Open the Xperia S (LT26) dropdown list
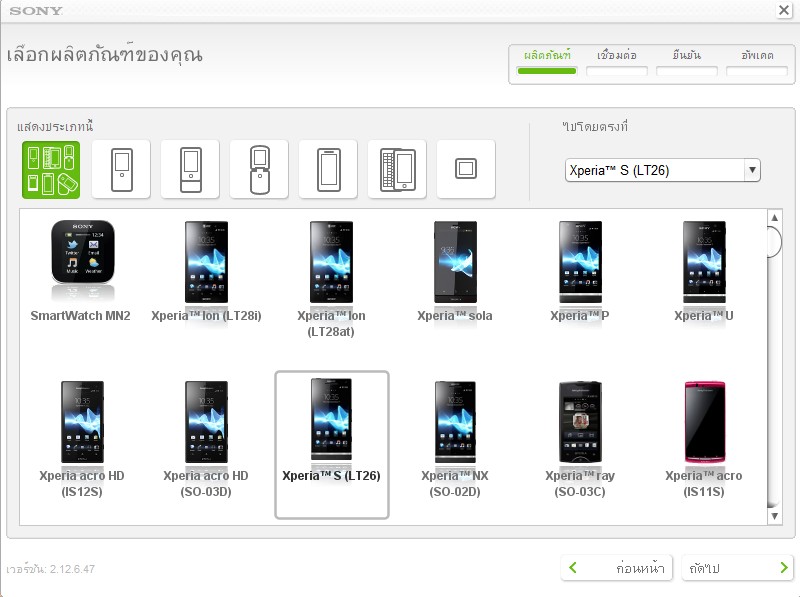800x597 pixels. [x=662, y=170]
